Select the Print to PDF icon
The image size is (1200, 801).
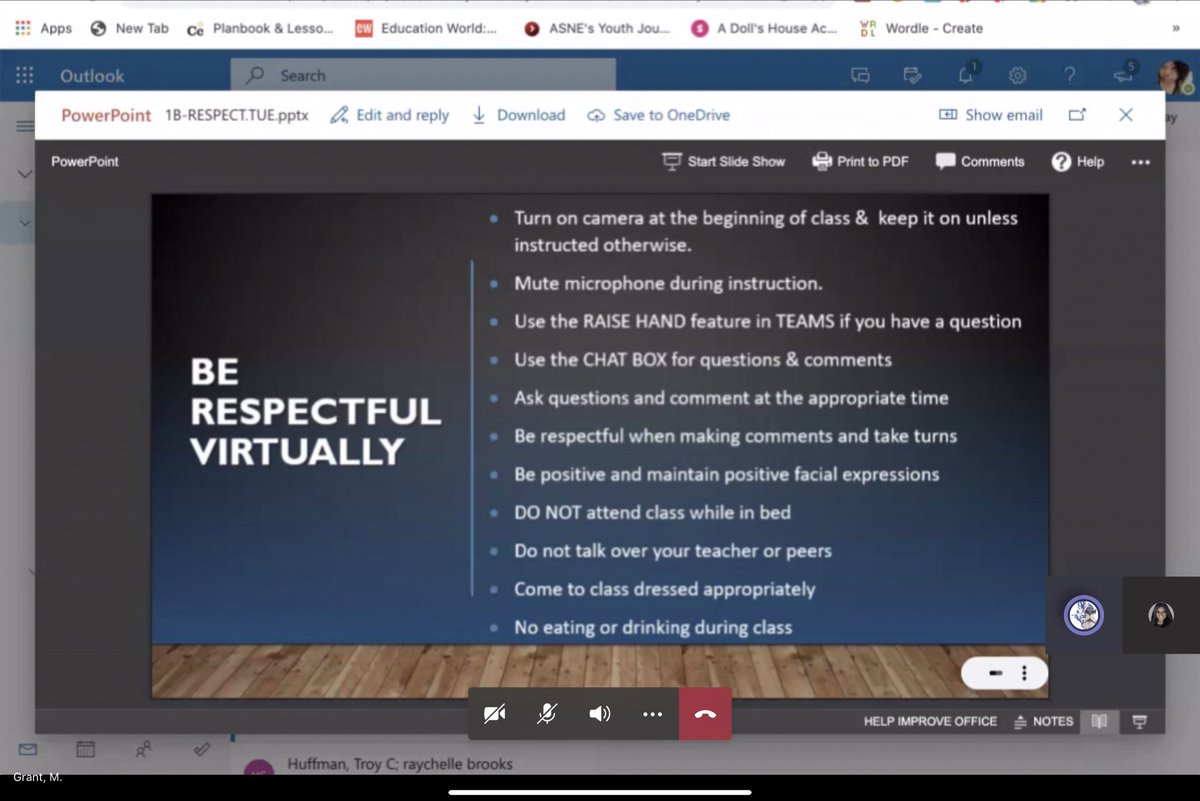pos(822,161)
